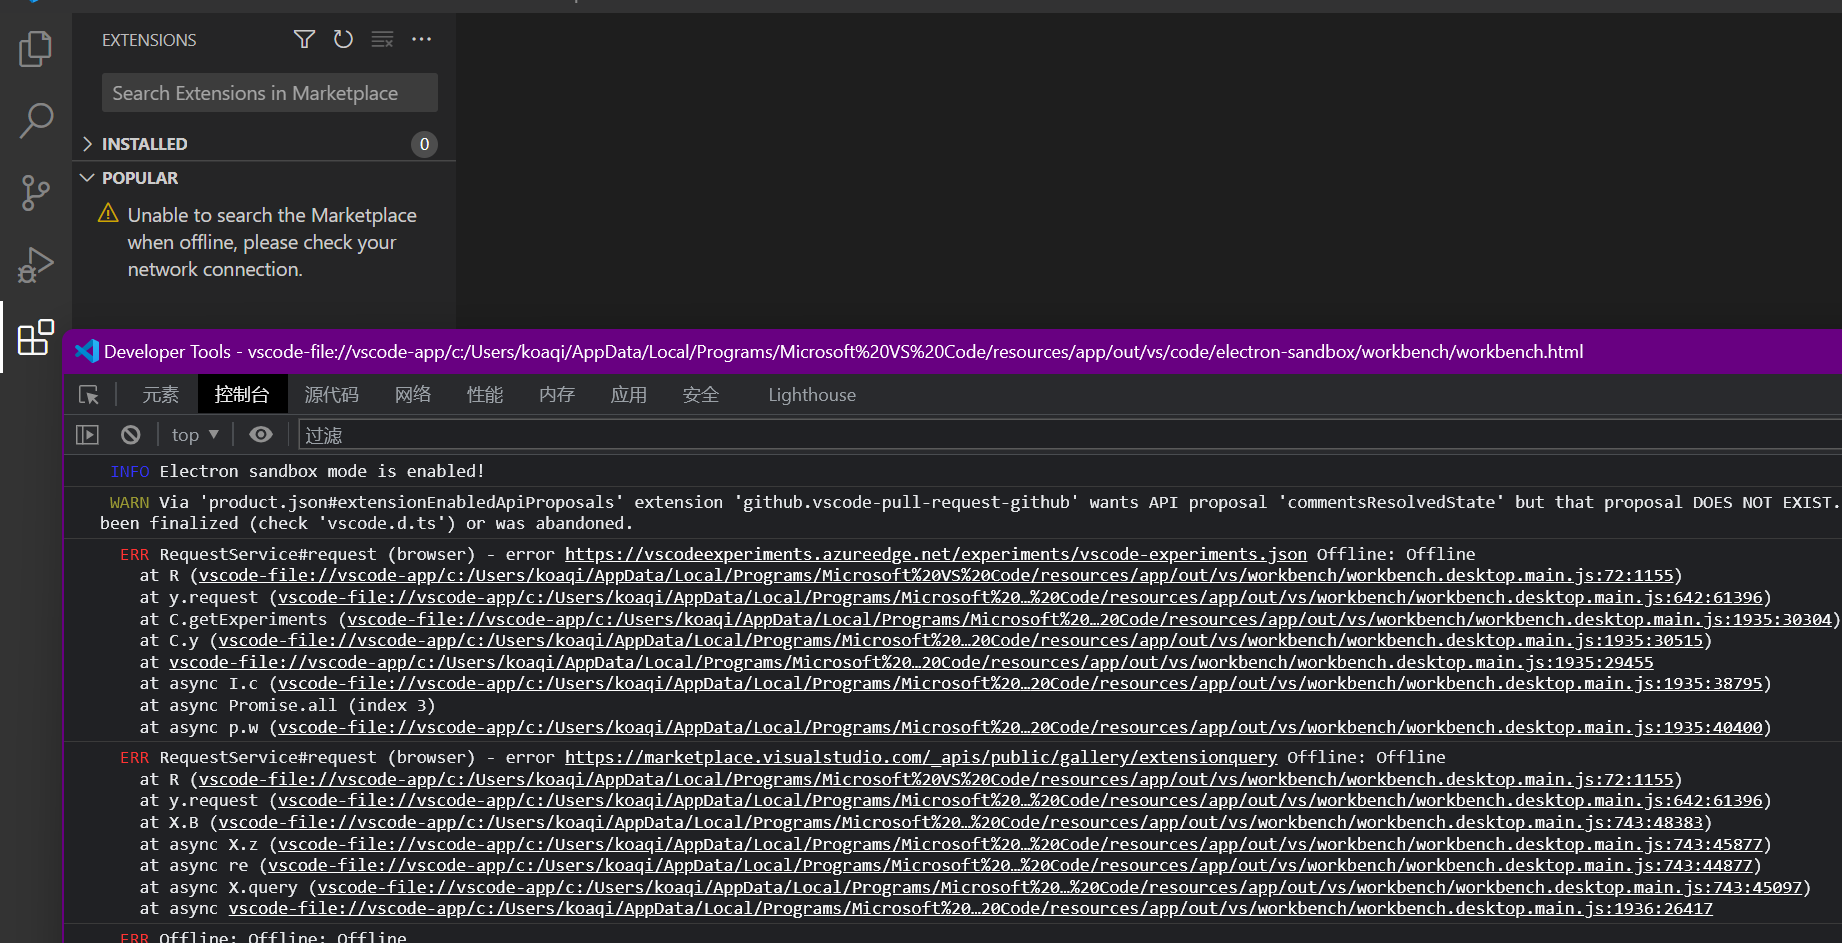This screenshot has width=1842, height=943.
Task: Open the Lighthouse tab in DevTools
Action: (x=811, y=394)
